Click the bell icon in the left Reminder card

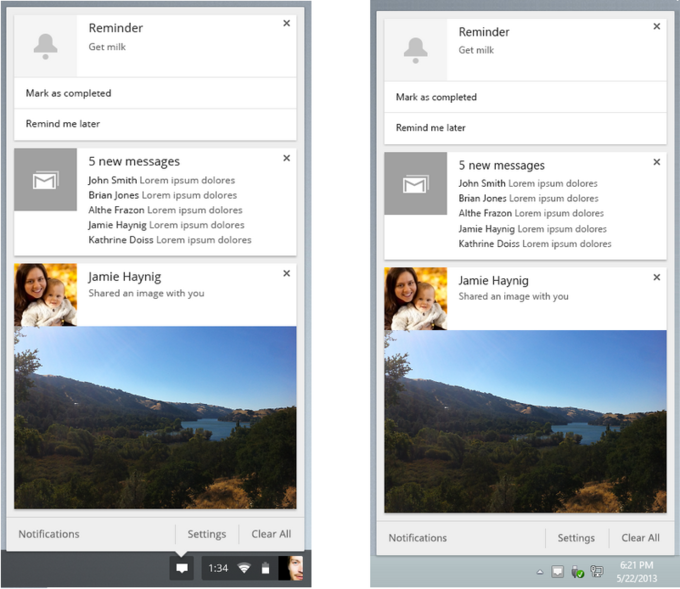(46, 46)
